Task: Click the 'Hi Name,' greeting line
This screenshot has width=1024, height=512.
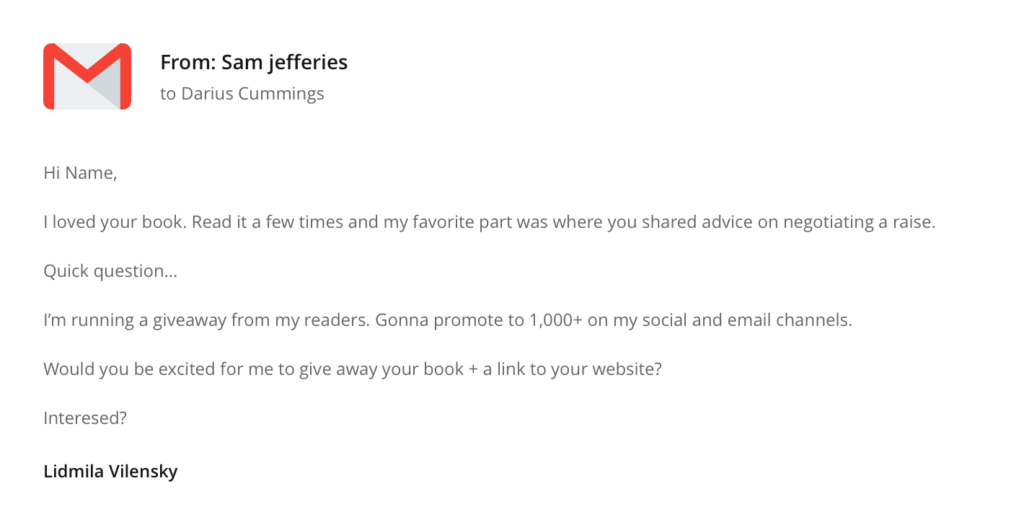Action: coord(80,174)
